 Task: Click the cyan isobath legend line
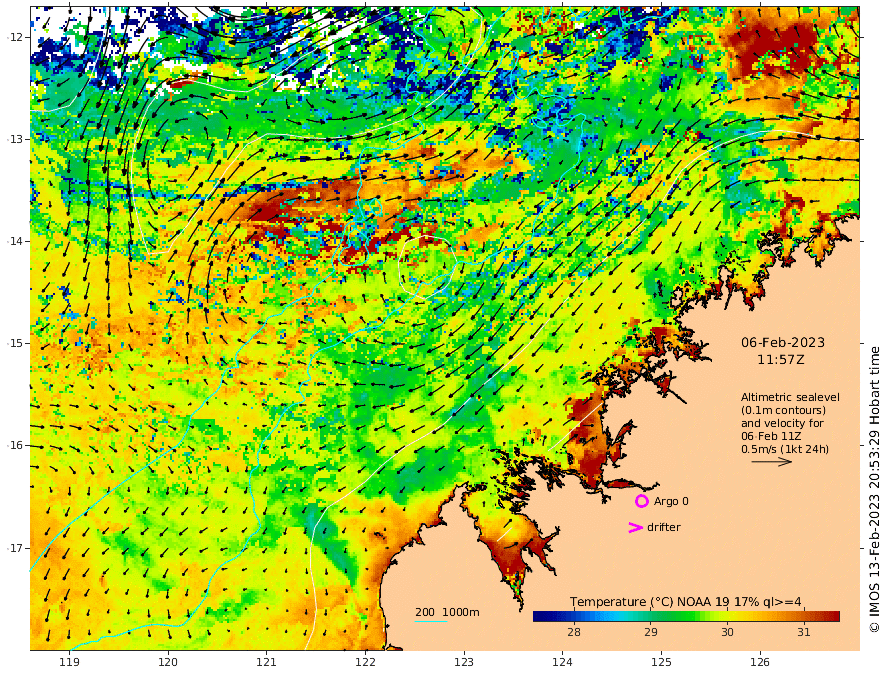431,621
